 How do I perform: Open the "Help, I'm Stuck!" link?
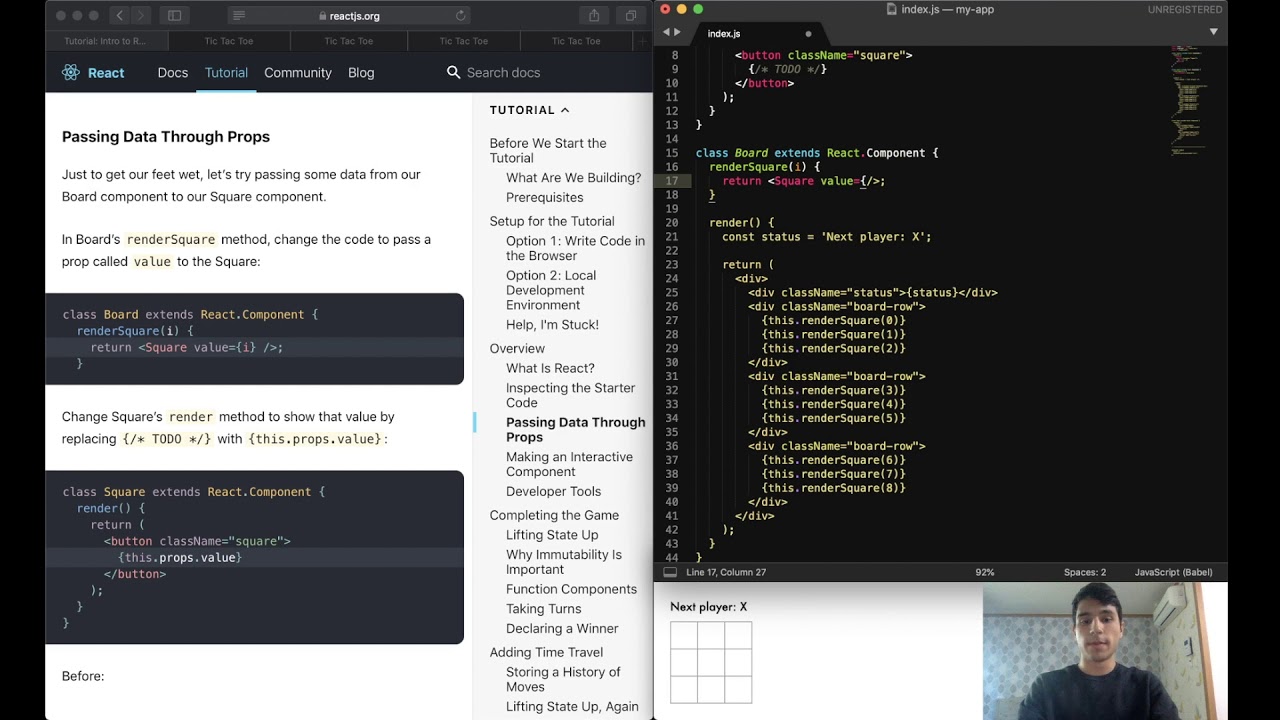pos(552,325)
